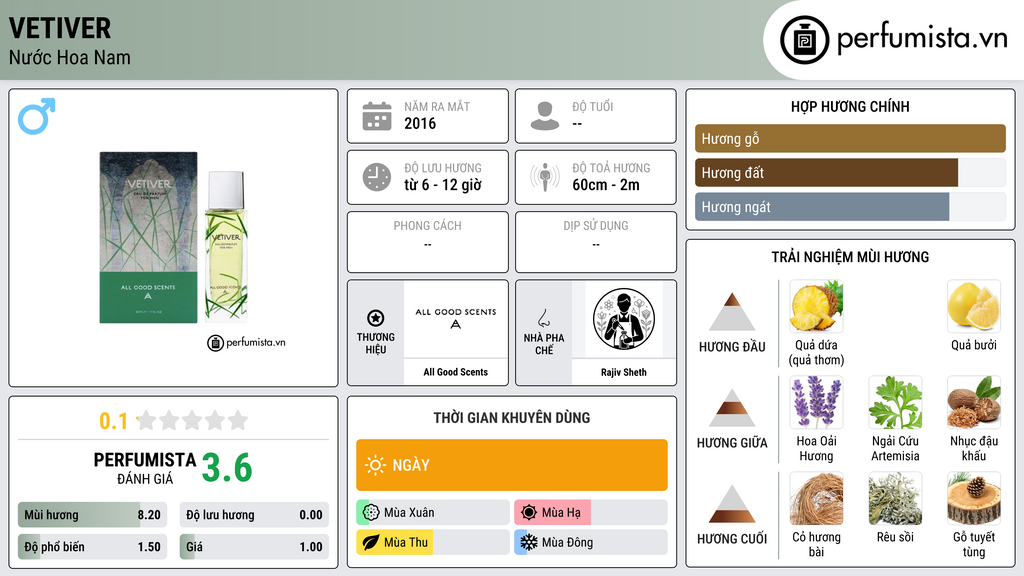Click the Hương giữa pyramid icon
Image resolution: width=1024 pixels, height=576 pixels.
tap(732, 408)
